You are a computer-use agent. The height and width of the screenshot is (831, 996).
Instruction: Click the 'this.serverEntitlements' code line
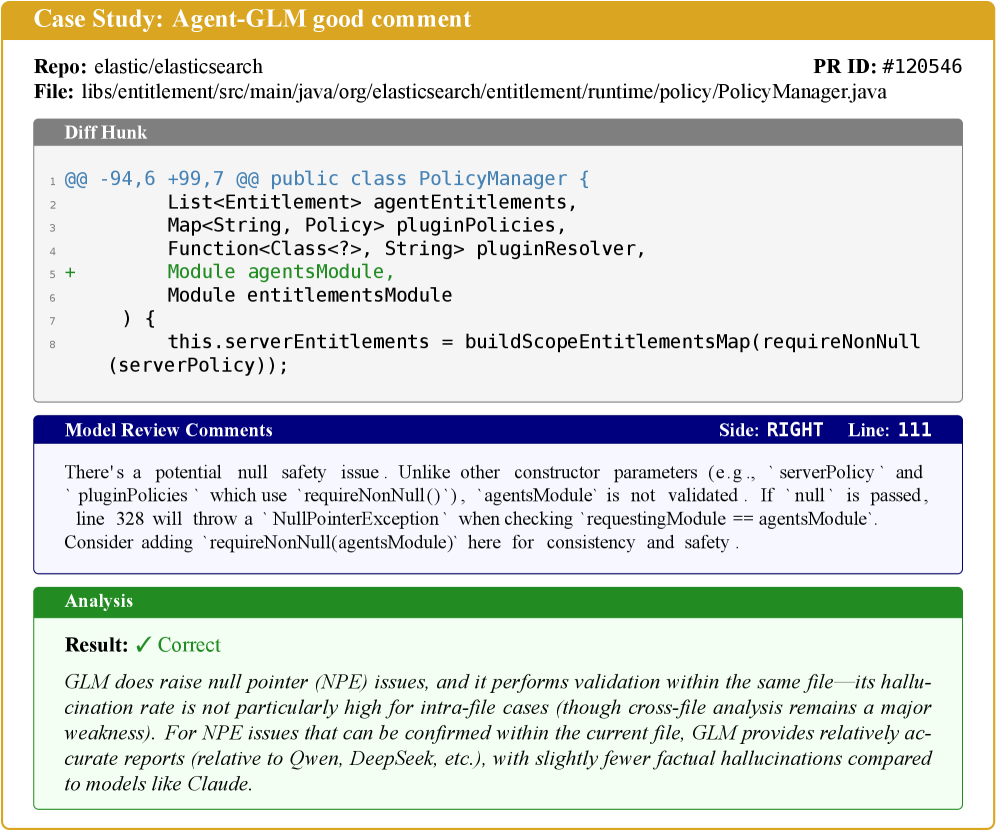543,342
